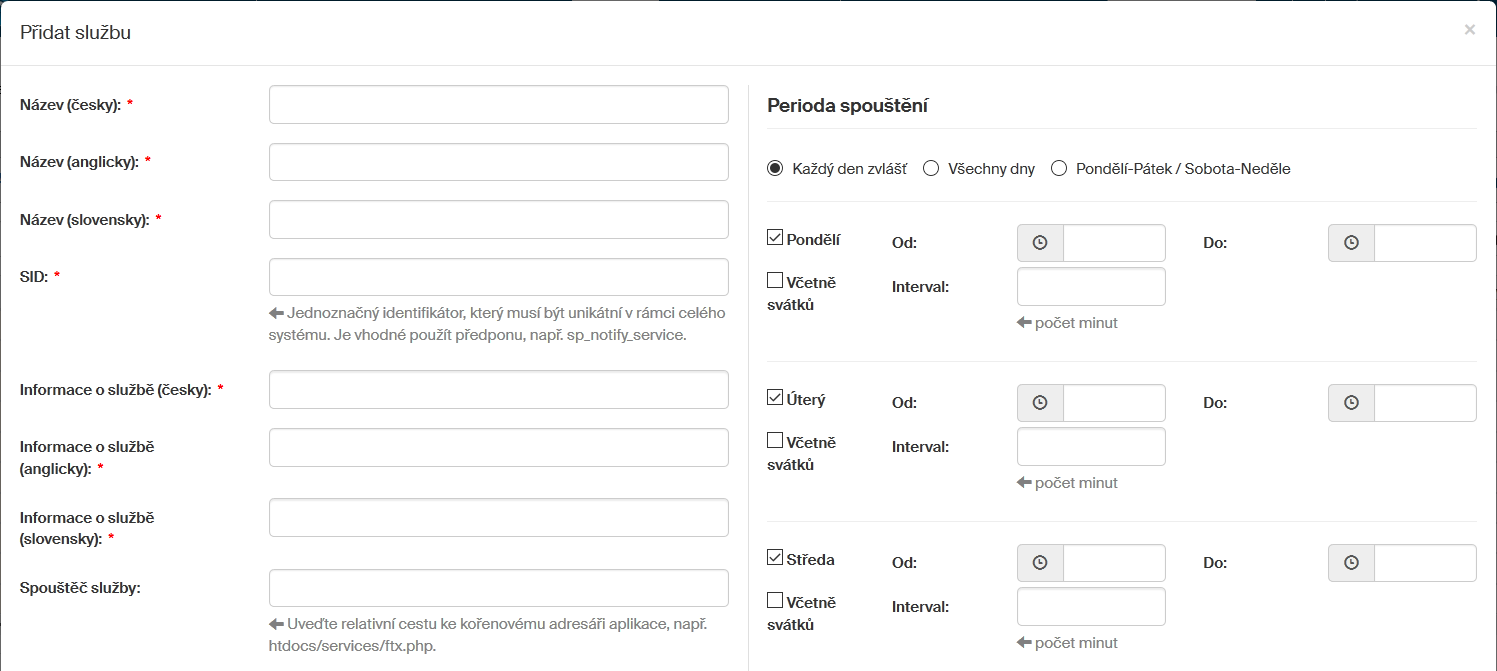Click the clock icon for Pondělí Od
This screenshot has width=1497, height=671.
(x=1040, y=243)
